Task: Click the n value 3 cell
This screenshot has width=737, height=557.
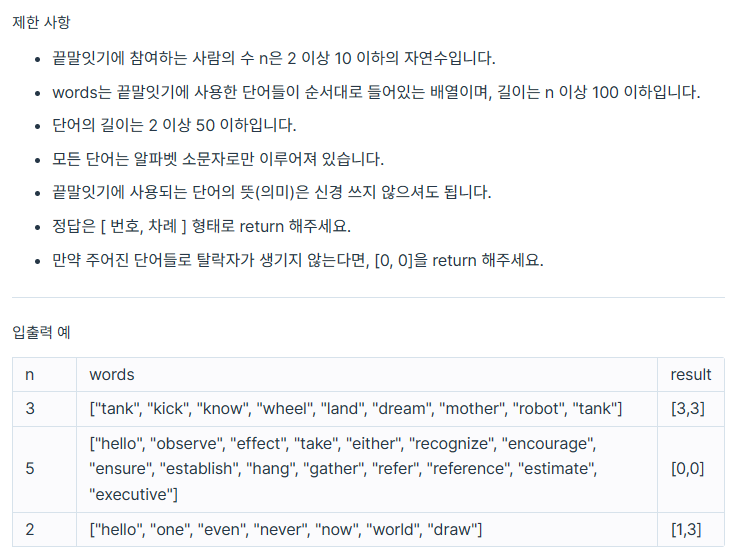Action: click(x=45, y=408)
